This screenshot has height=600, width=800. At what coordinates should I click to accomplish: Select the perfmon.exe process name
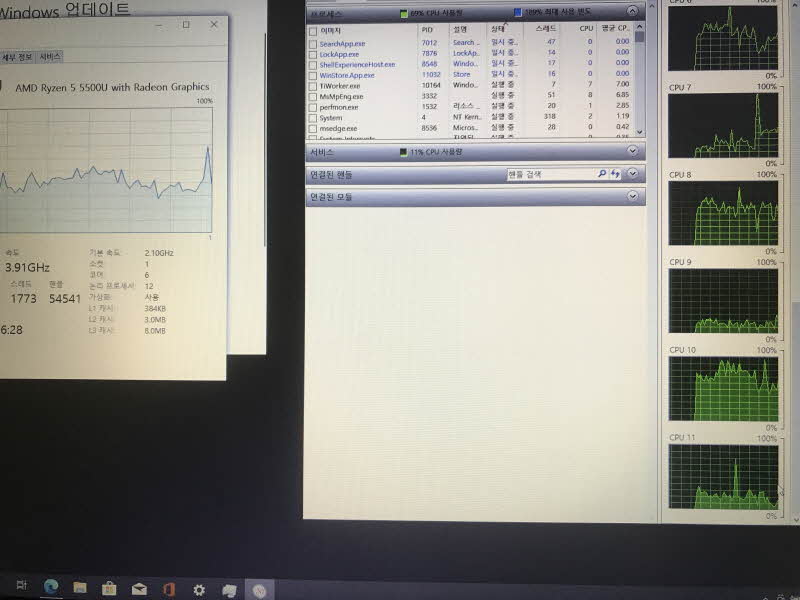(x=339, y=108)
